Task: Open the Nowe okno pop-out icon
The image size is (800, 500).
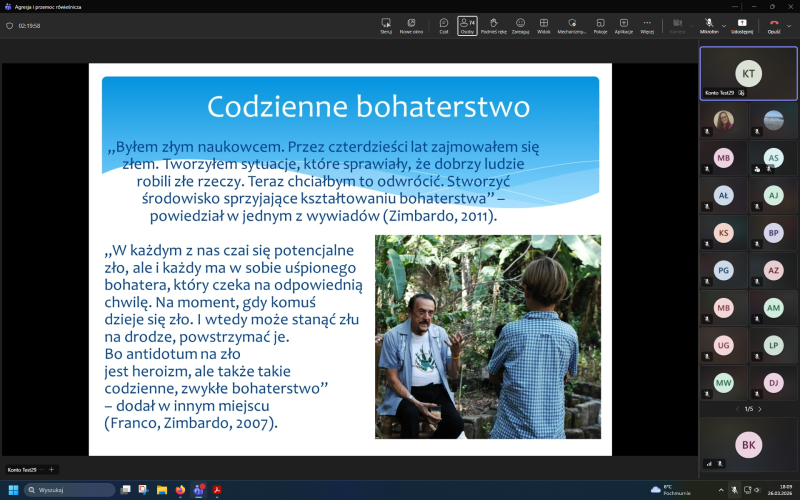Action: tap(411, 25)
